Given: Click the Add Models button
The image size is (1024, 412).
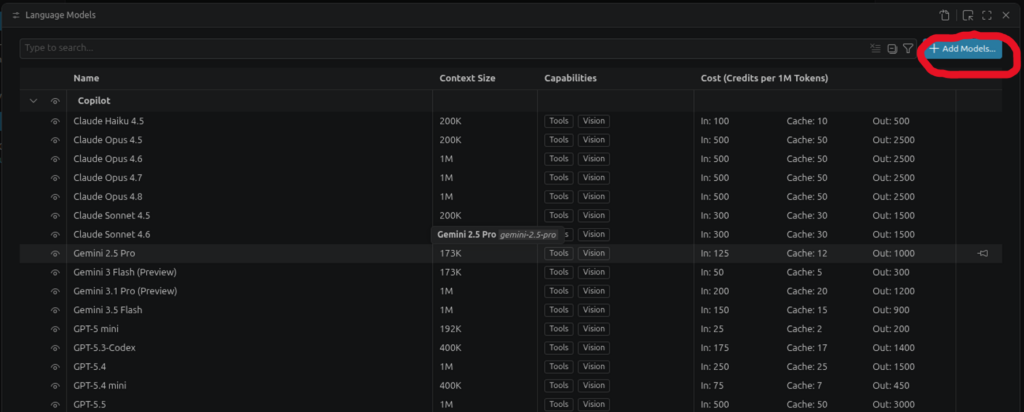Looking at the screenshot, I should tap(963, 49).
